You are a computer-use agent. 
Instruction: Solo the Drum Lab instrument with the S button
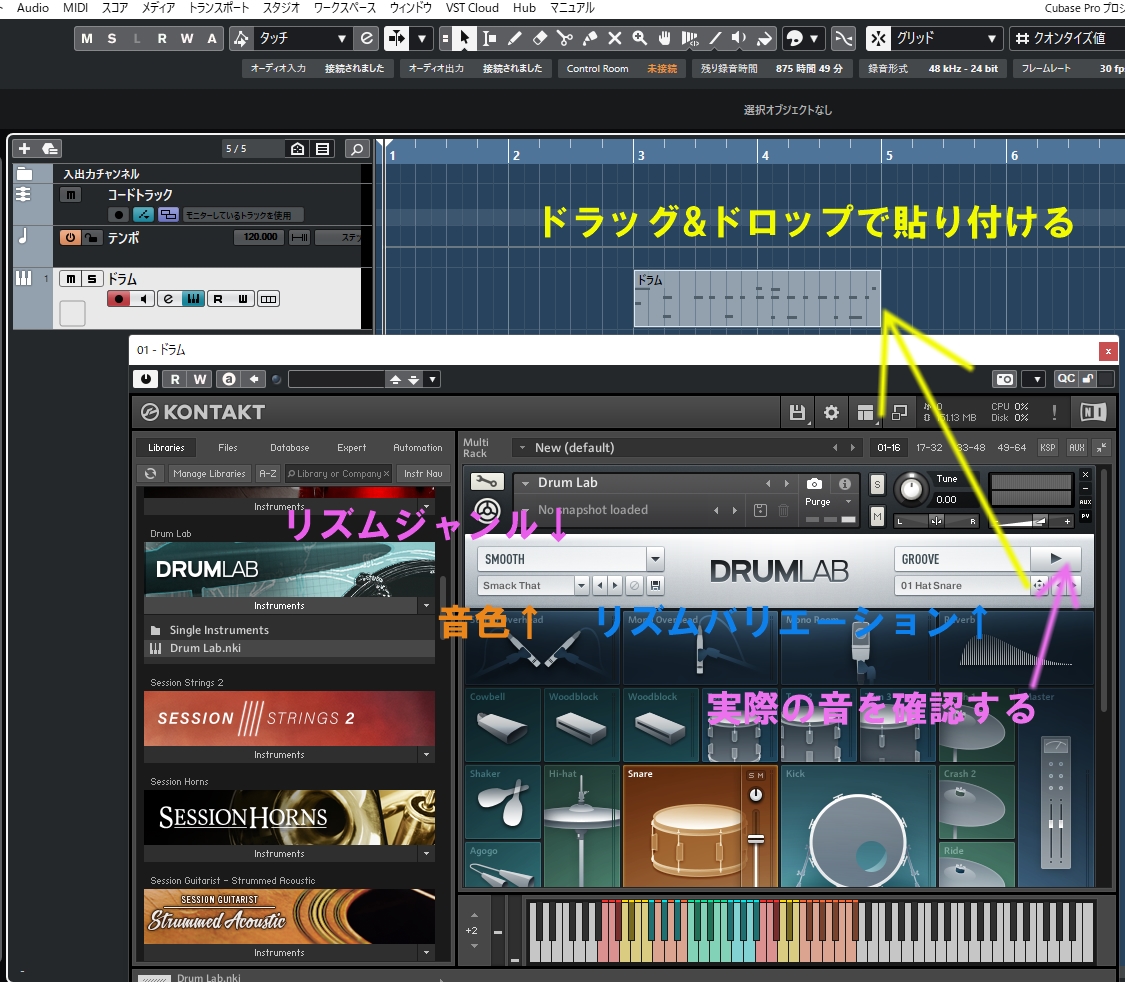[877, 482]
